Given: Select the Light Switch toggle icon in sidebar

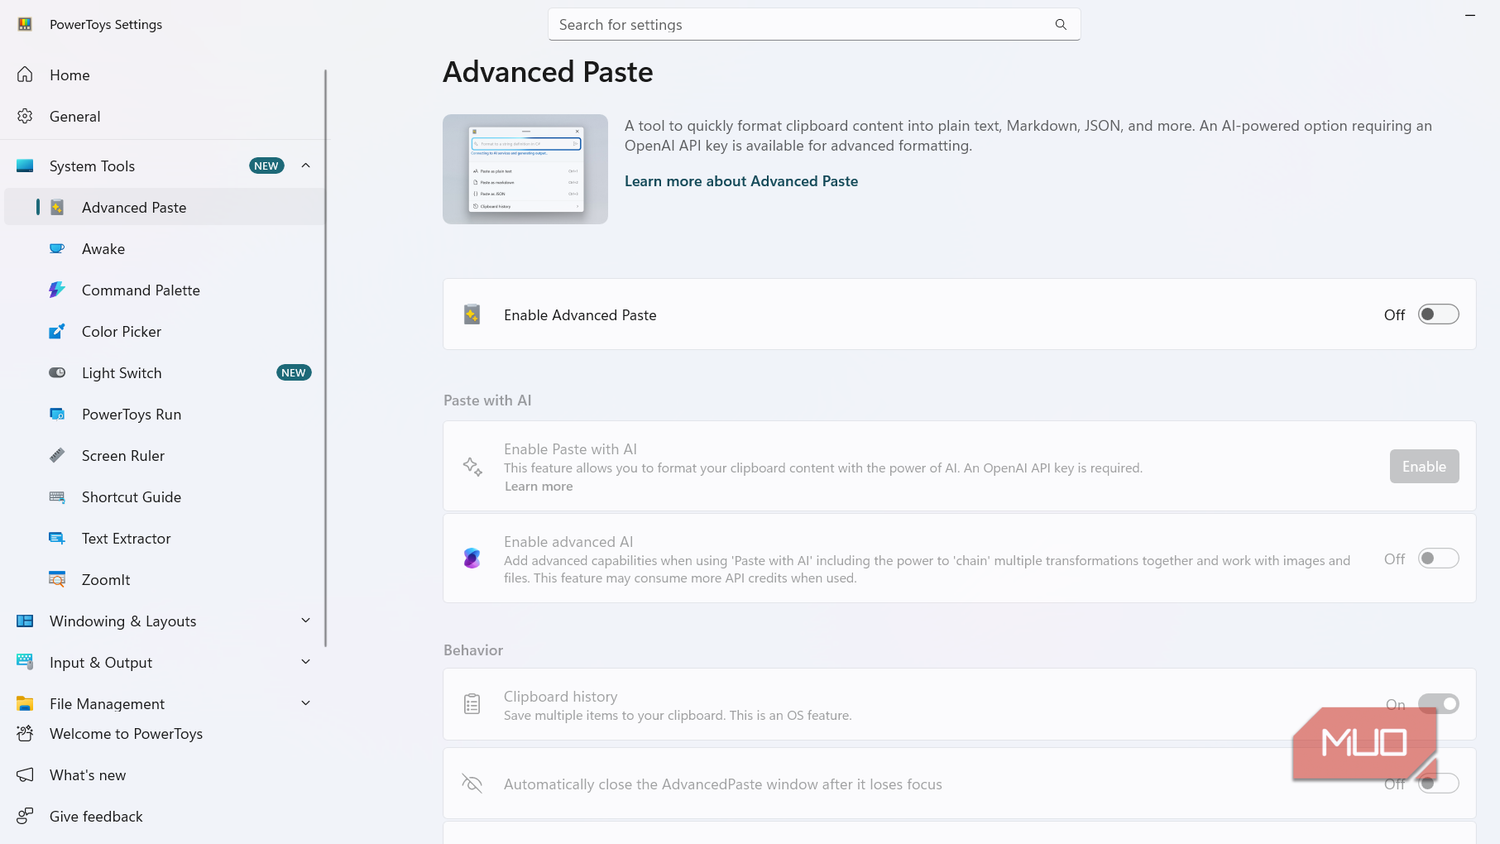Looking at the screenshot, I should 57,373.
